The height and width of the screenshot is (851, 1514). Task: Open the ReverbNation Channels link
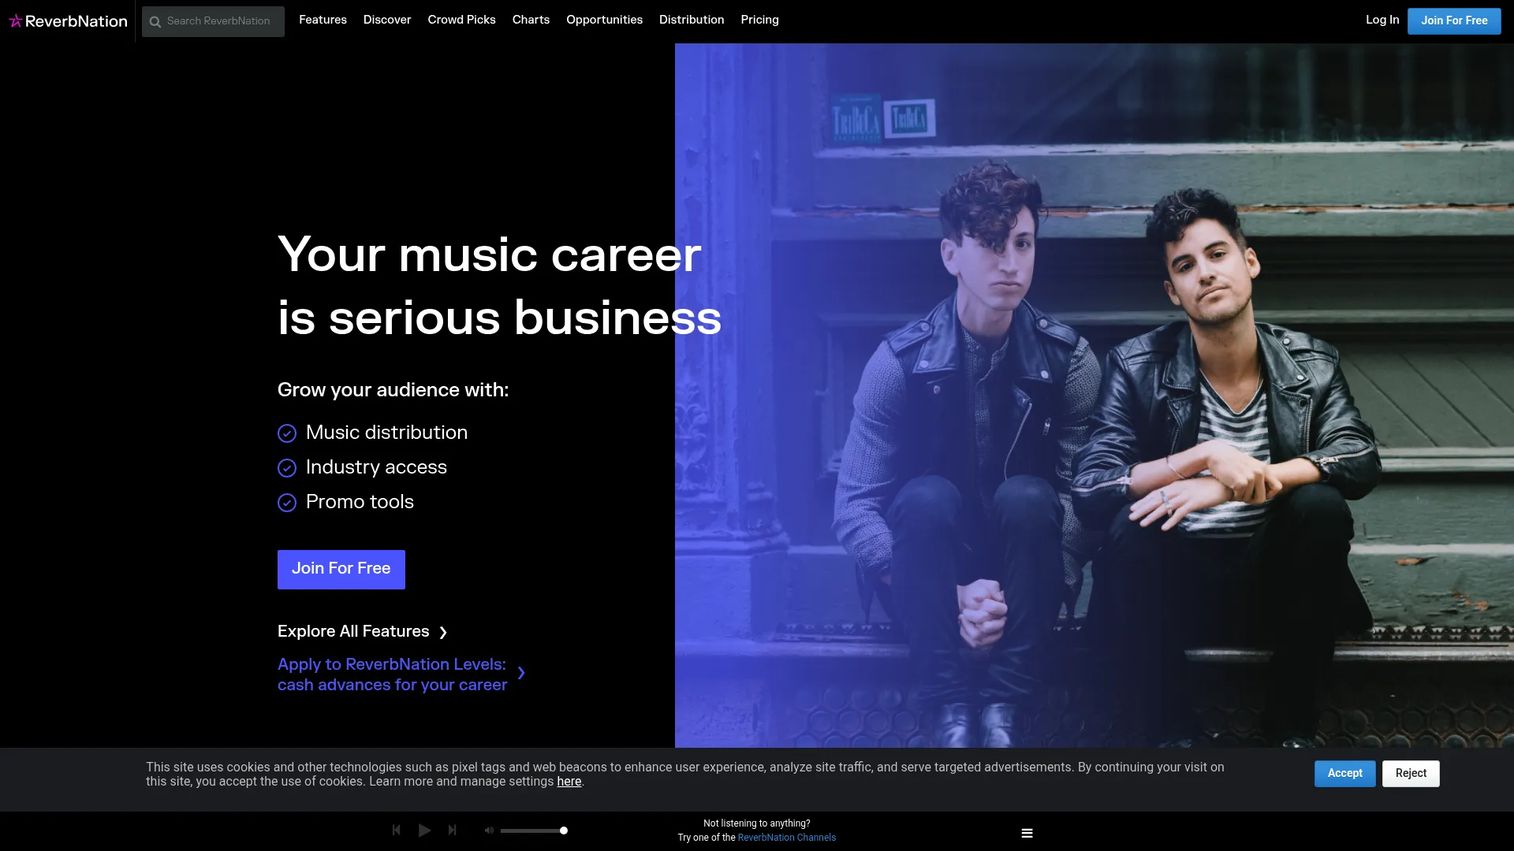[787, 838]
